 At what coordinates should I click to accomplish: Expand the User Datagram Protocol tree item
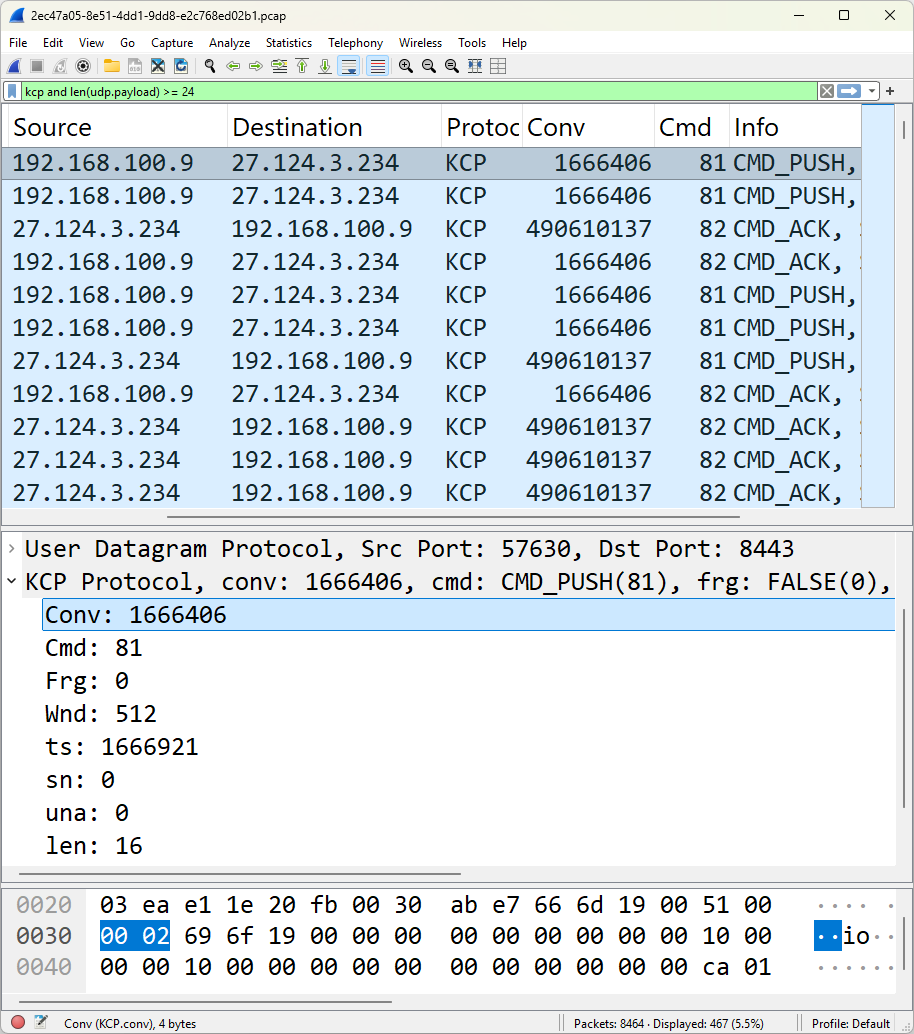click(x=11, y=548)
